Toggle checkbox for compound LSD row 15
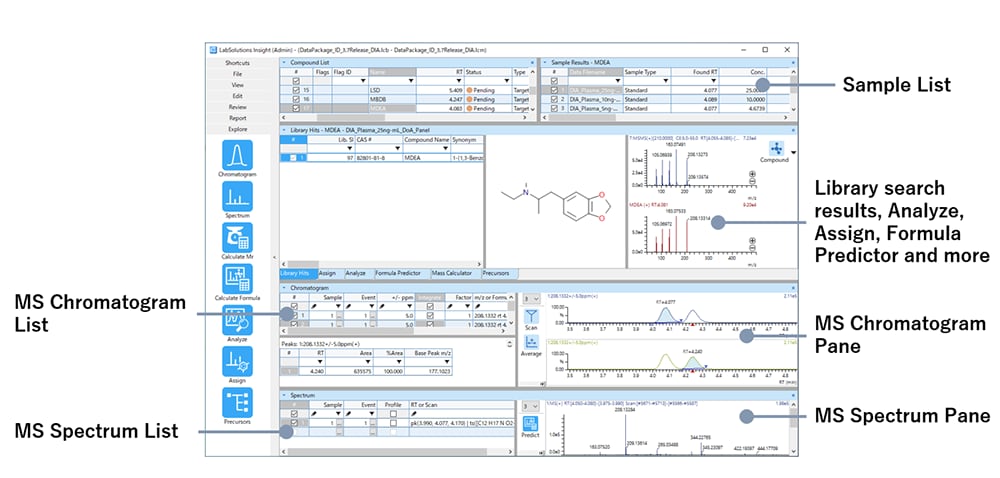Viewport: 1000px width, 478px height. pos(295,92)
